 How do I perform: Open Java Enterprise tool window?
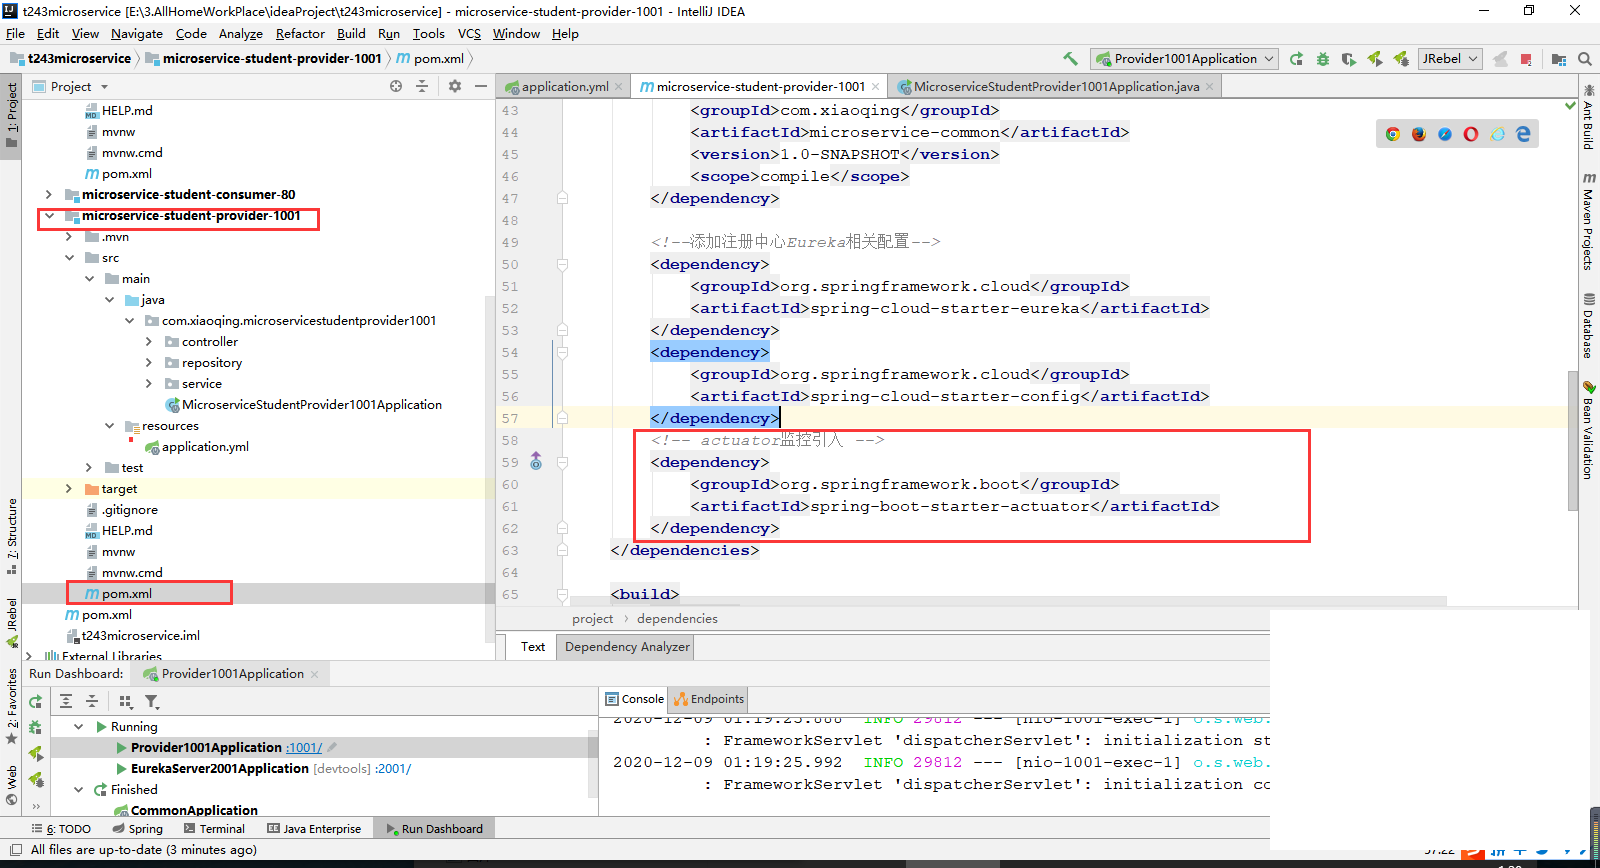tap(314, 829)
